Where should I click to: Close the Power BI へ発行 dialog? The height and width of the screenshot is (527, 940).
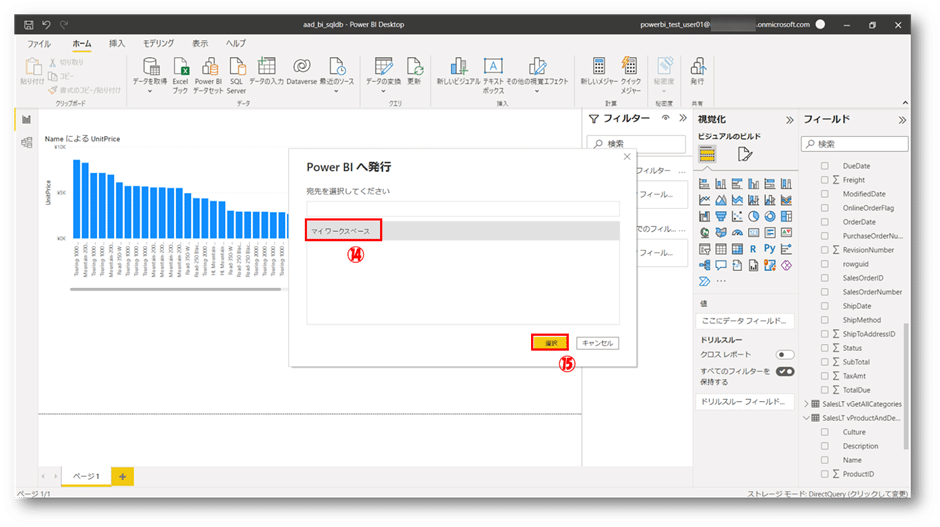[626, 156]
